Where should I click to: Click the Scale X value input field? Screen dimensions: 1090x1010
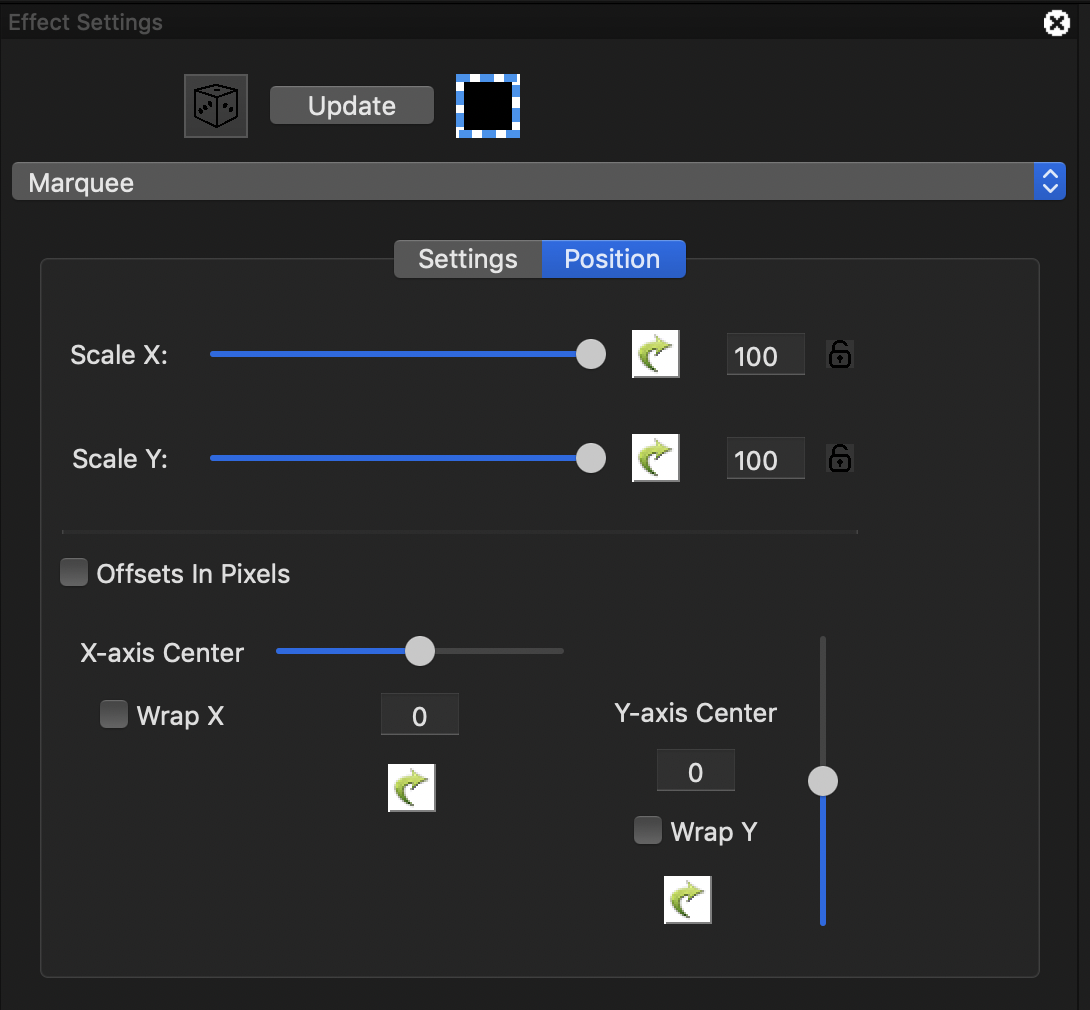click(765, 355)
